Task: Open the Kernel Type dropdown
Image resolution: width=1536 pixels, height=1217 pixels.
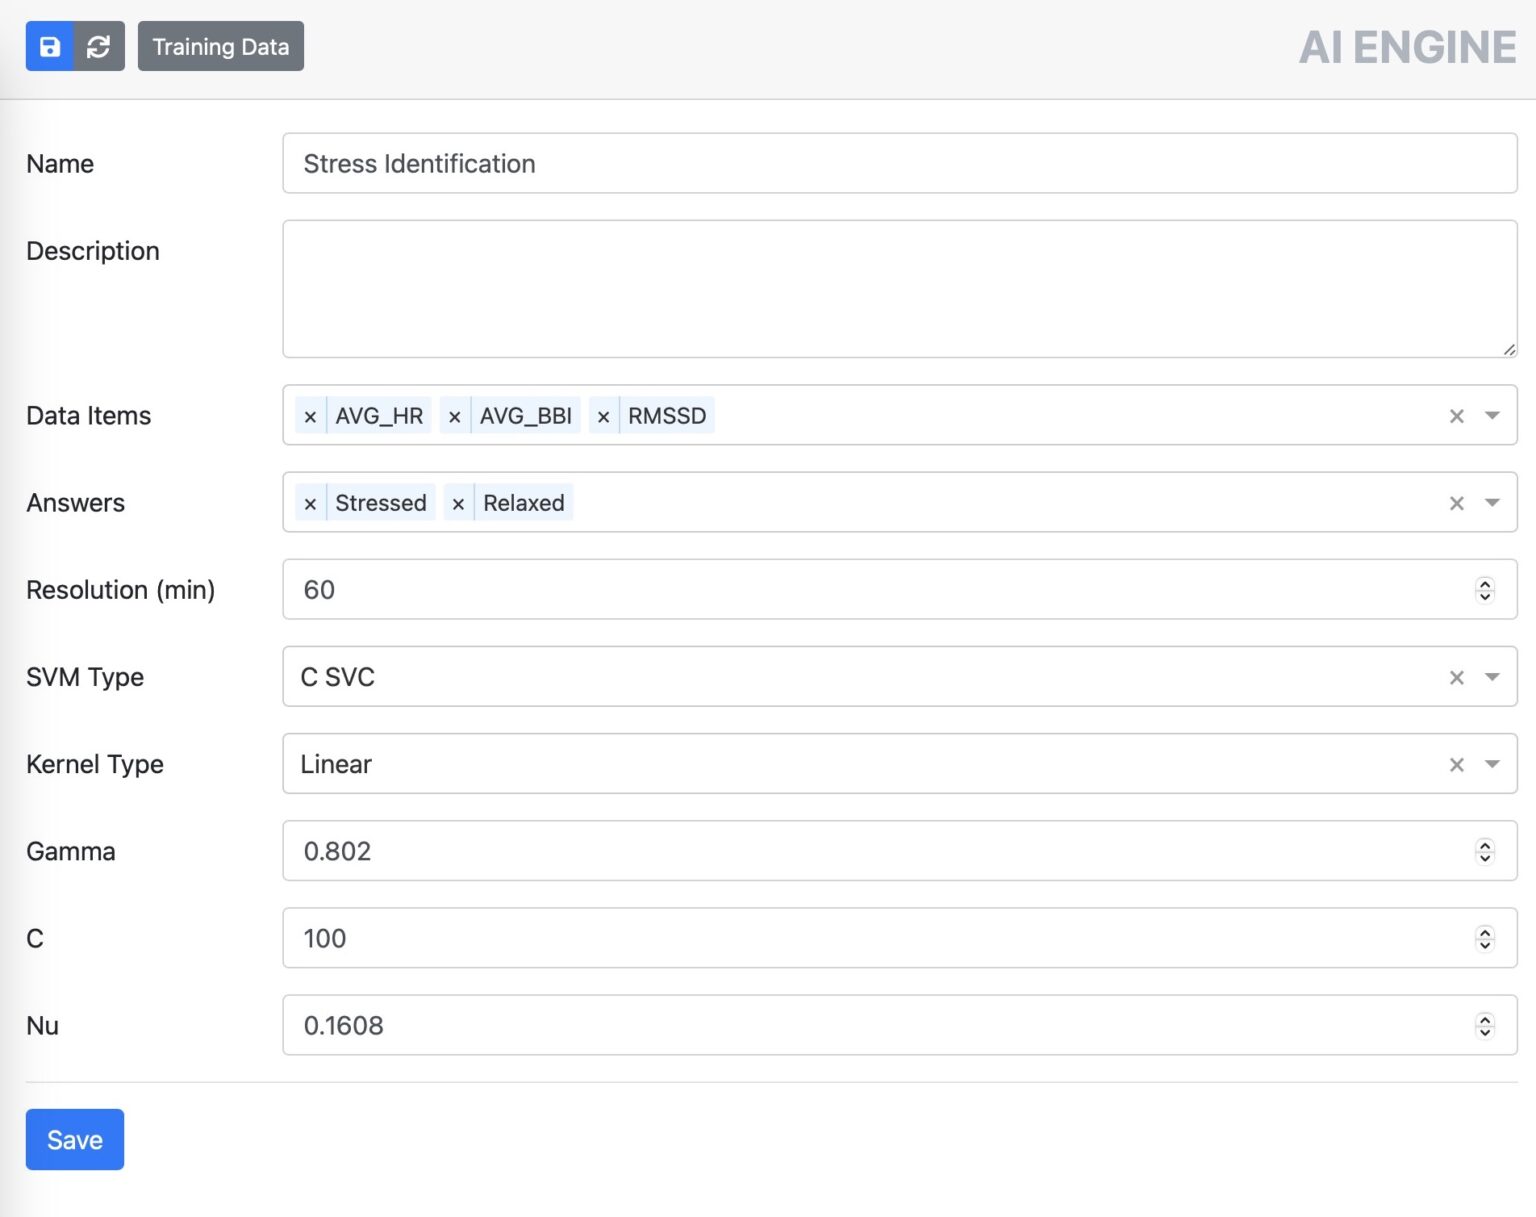Action: point(1492,764)
